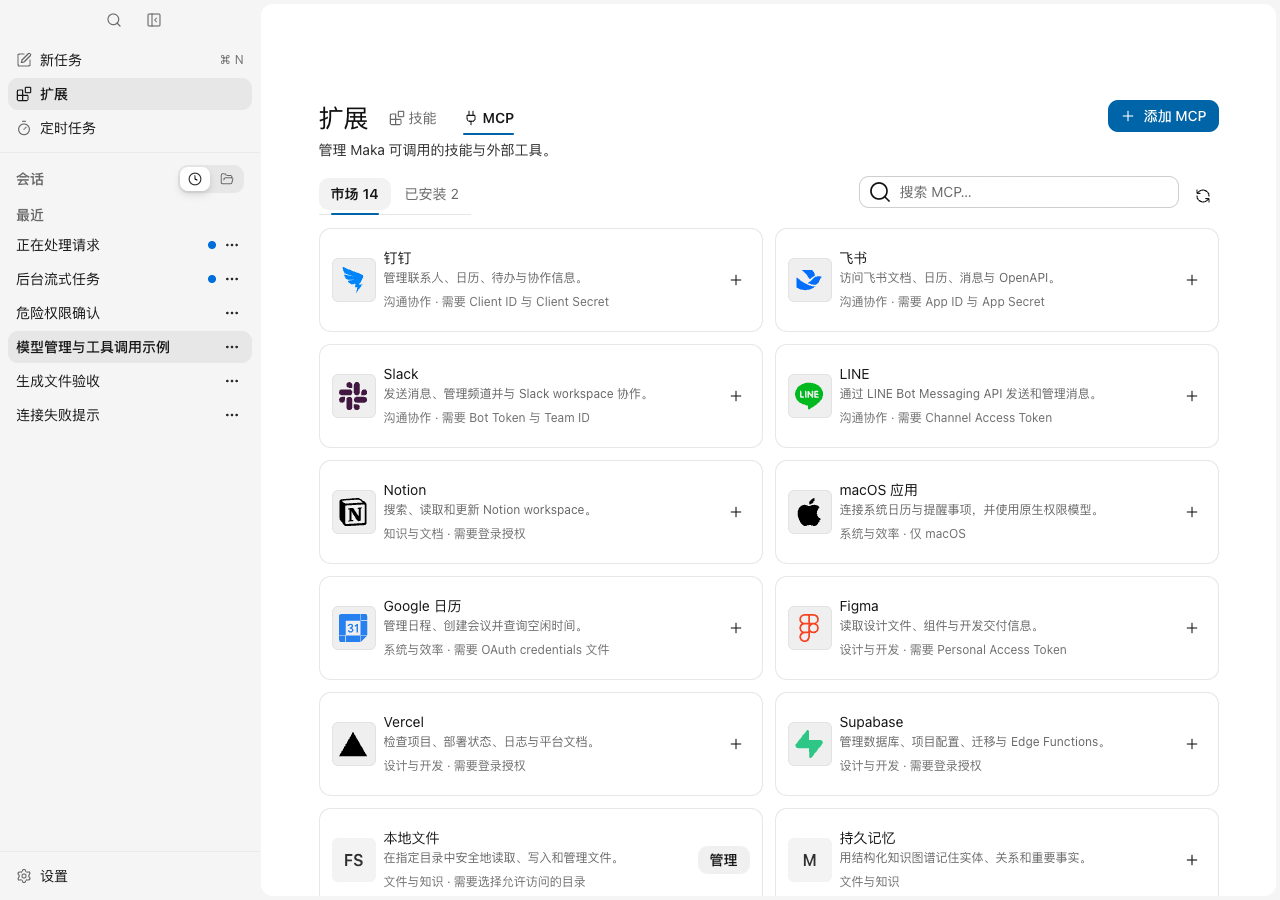
Task: Add the 飞书 MCP with plus
Action: pyautogui.click(x=1192, y=280)
